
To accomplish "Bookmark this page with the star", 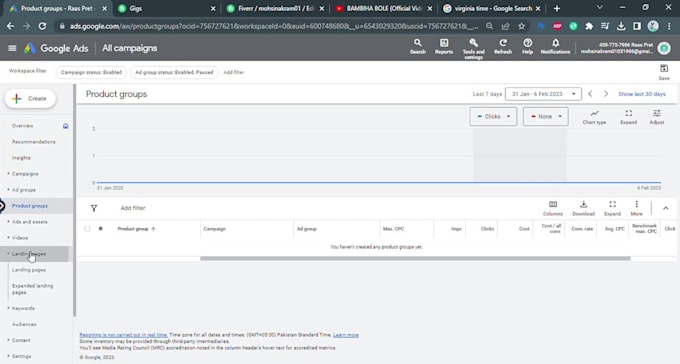I will [x=521, y=26].
